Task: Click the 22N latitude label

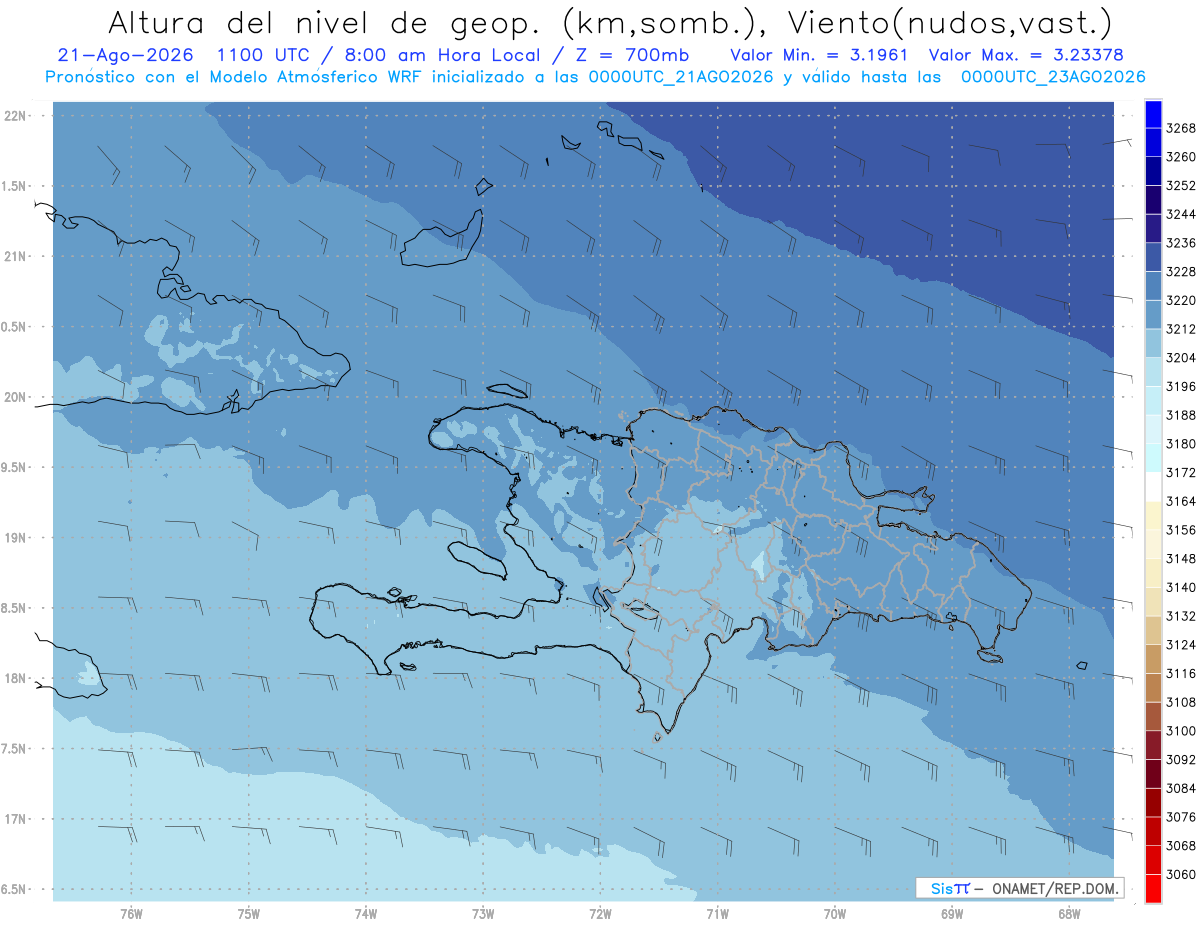Action: tap(17, 116)
